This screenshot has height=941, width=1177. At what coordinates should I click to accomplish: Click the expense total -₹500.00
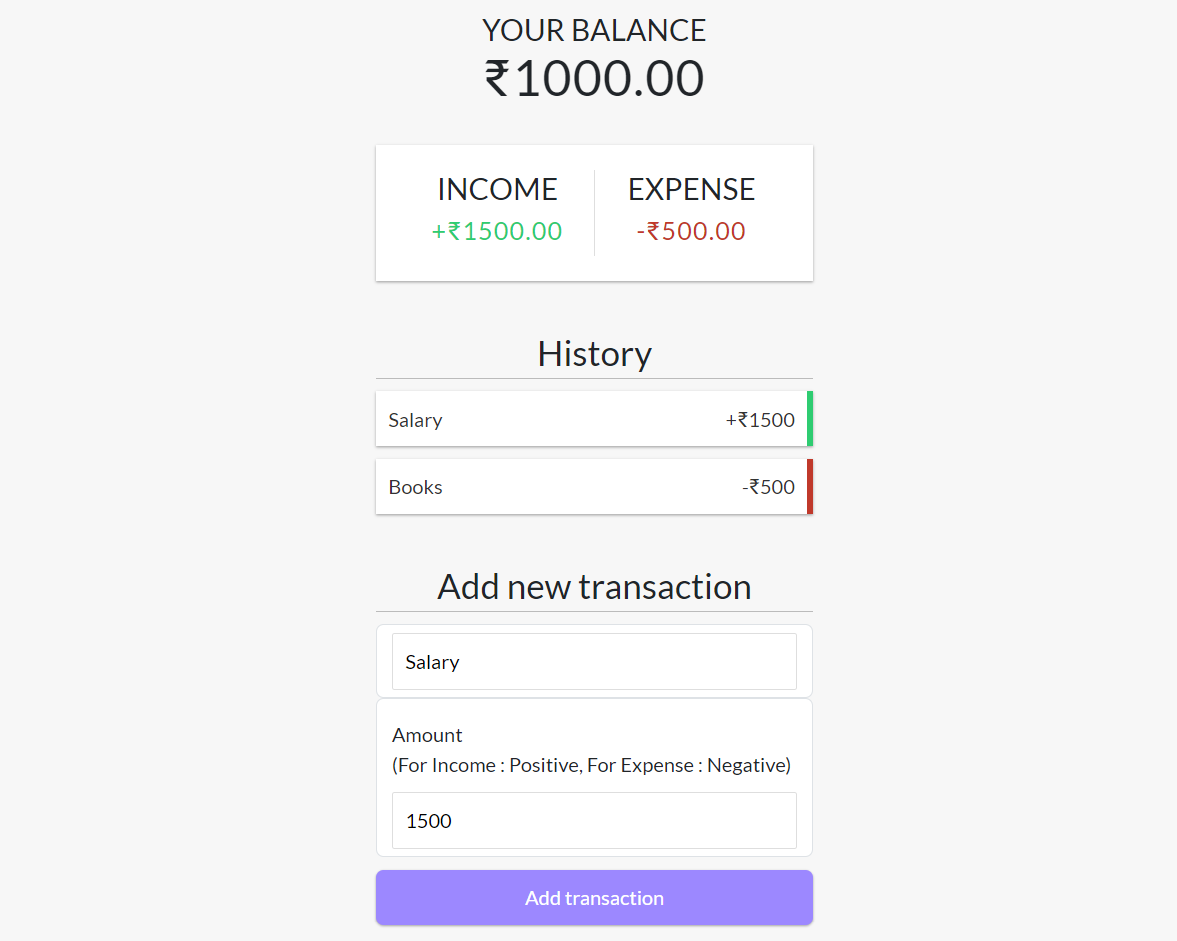point(691,231)
